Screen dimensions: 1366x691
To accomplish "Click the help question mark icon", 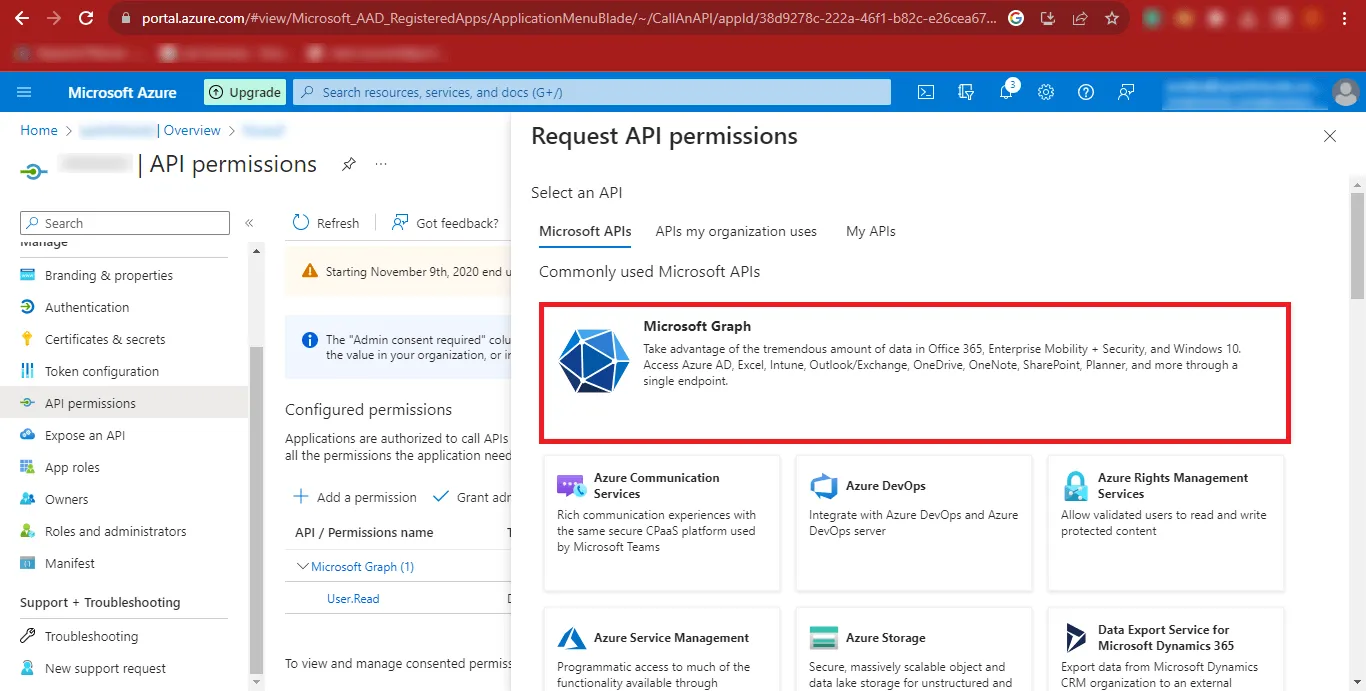I will (1086, 92).
